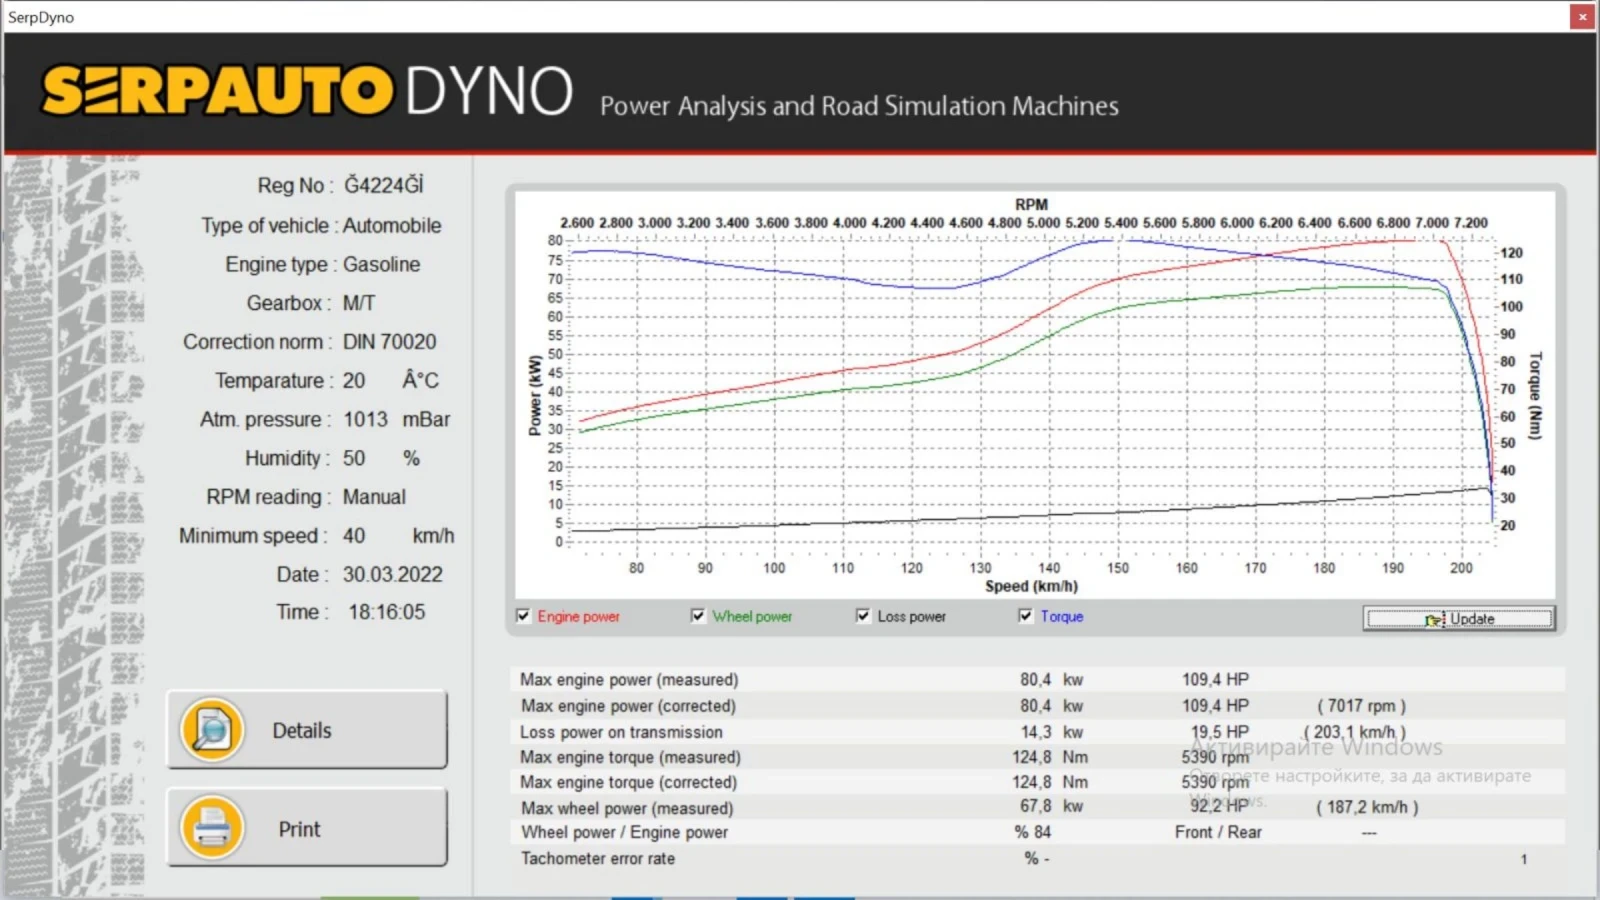This screenshot has width=1600, height=900.
Task: Click the Speed (km/h) axis label
Action: point(1031,587)
